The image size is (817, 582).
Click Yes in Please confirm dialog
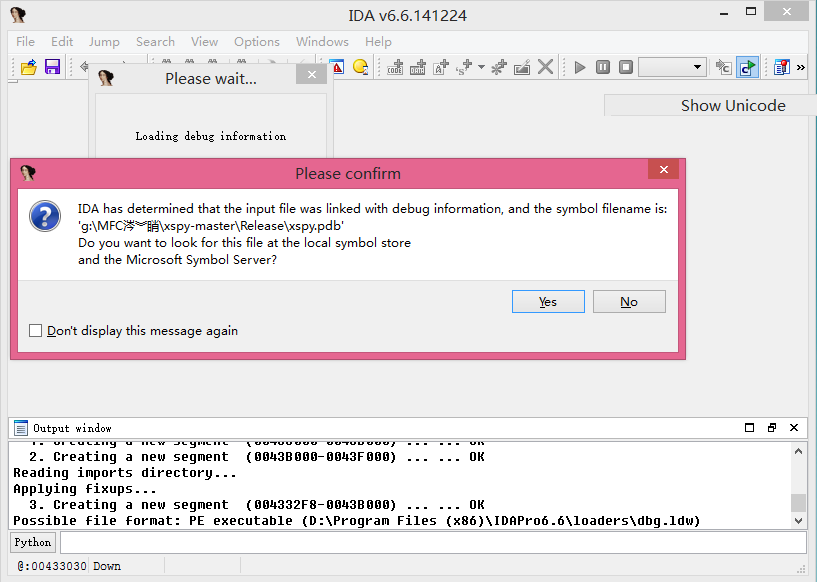pos(548,302)
